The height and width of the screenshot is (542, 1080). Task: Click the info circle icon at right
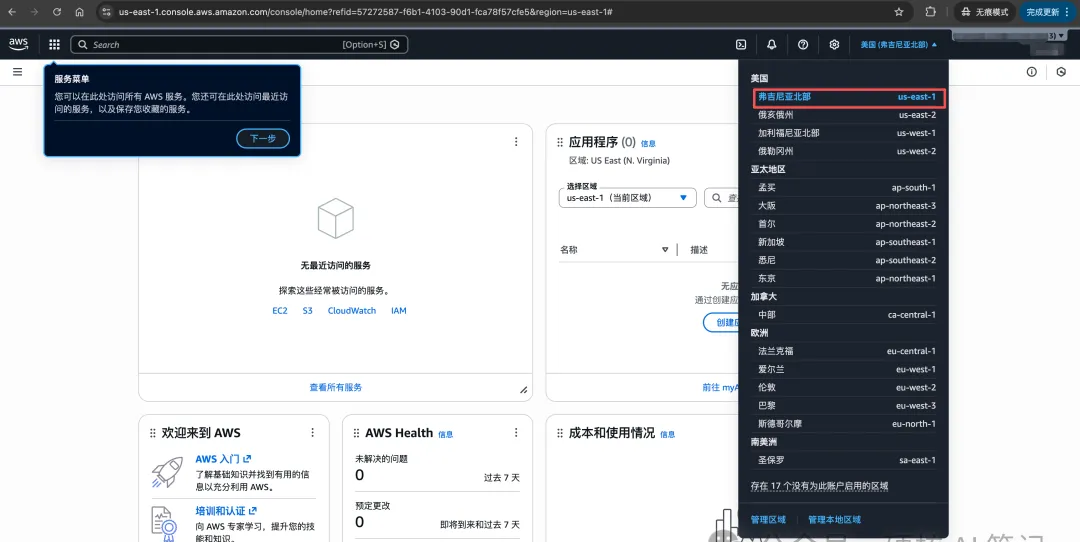[x=1032, y=72]
